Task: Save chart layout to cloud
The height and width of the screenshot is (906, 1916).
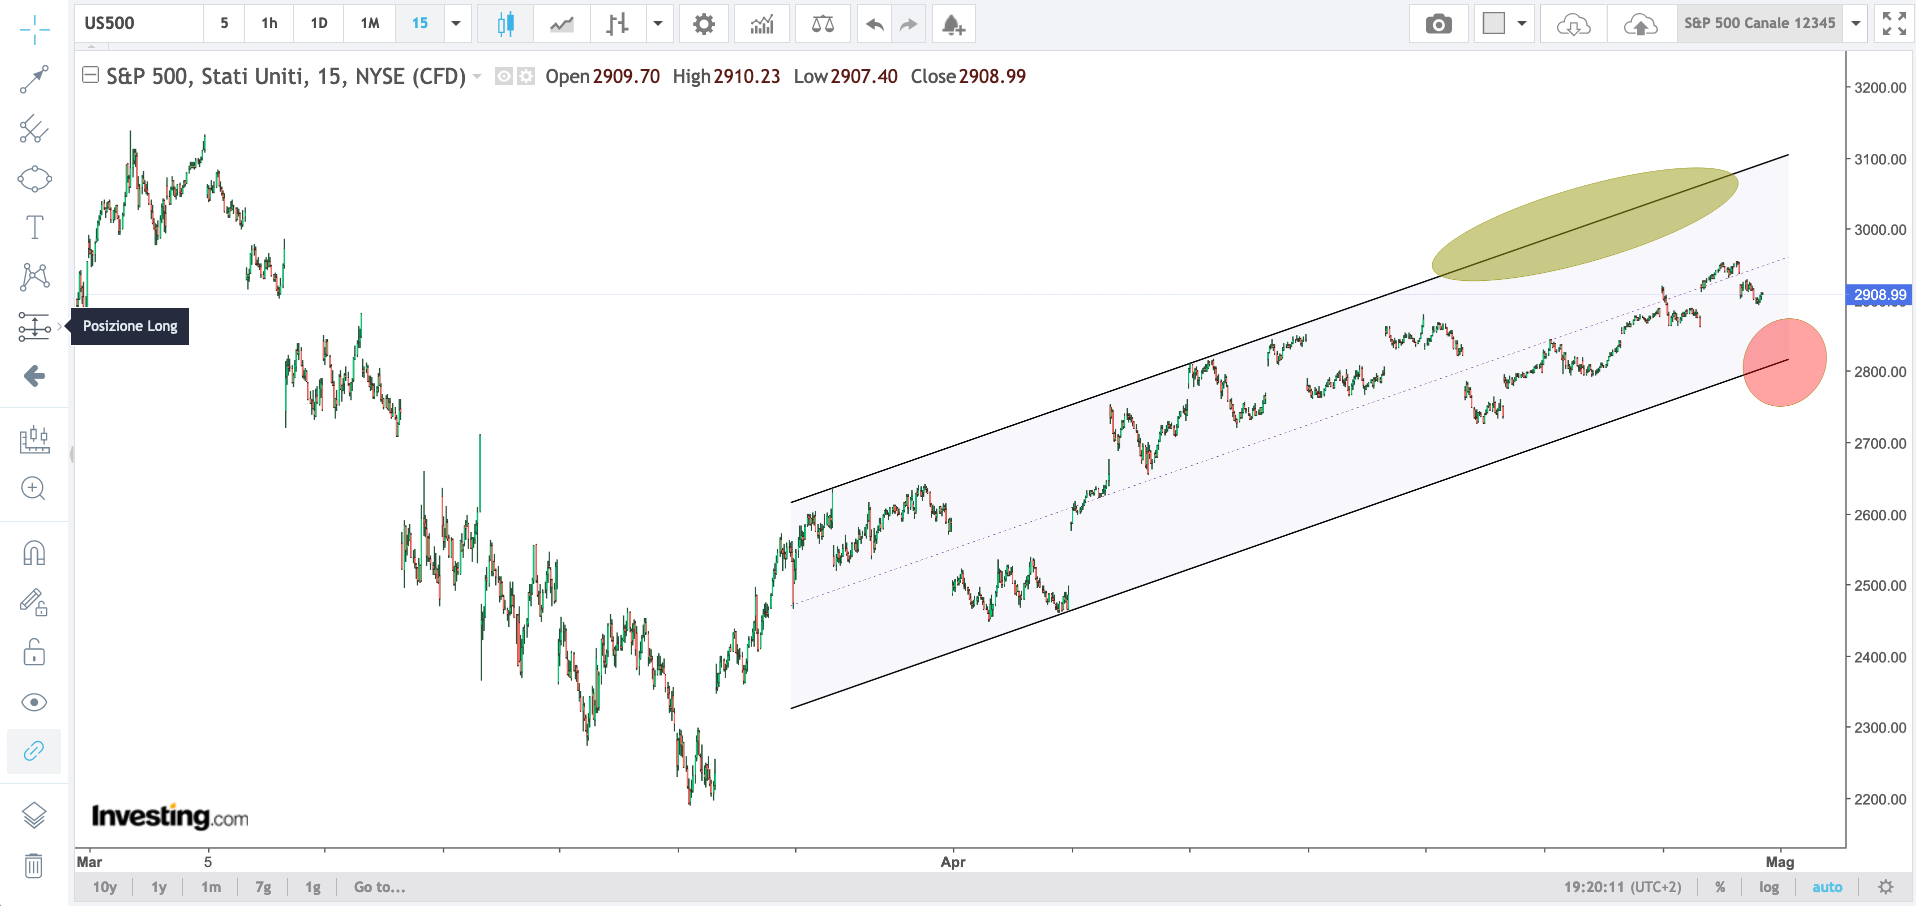Action: tap(1641, 23)
